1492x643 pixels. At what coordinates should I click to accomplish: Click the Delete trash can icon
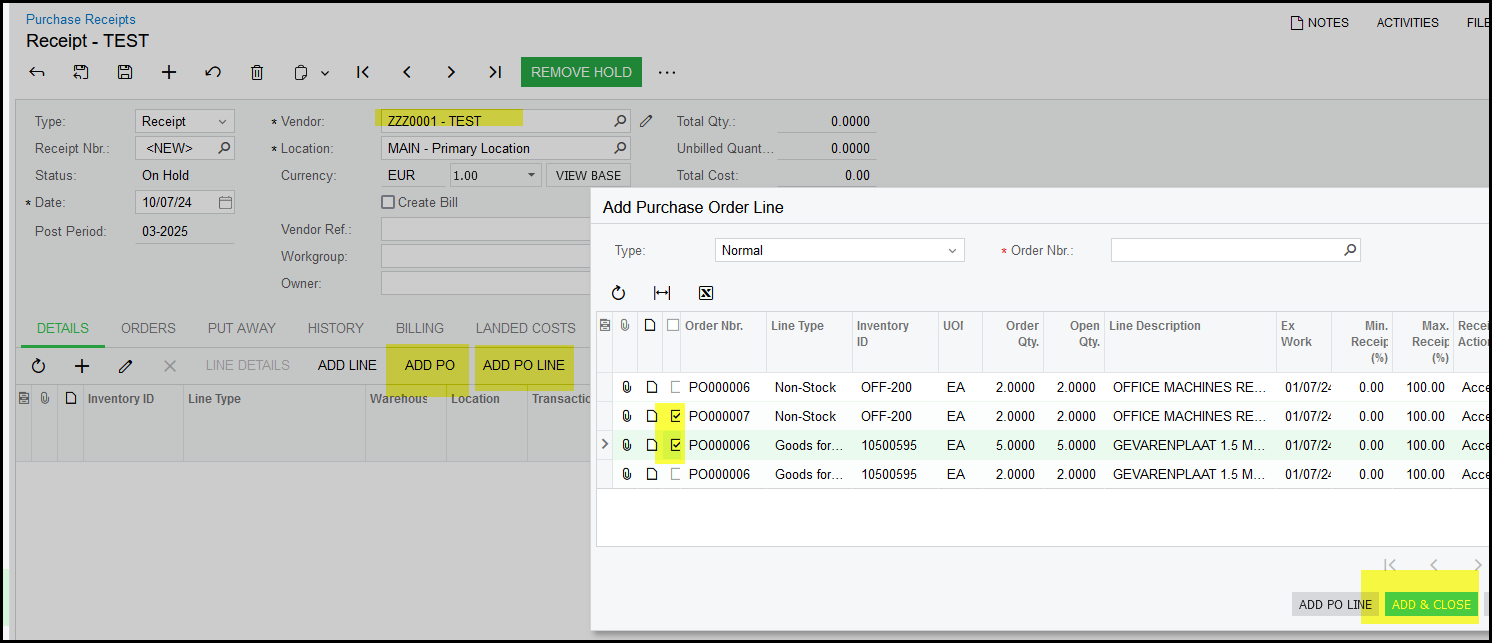click(257, 72)
